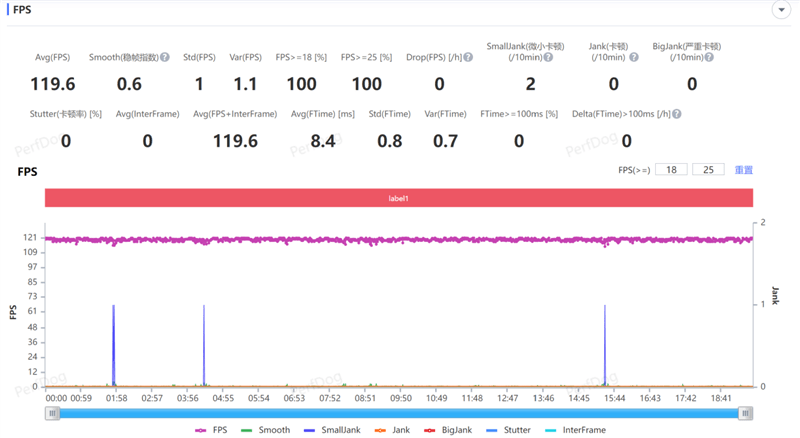Click help icon next to Jank (/10min)
The height and width of the screenshot is (438, 800).
pos(634,57)
